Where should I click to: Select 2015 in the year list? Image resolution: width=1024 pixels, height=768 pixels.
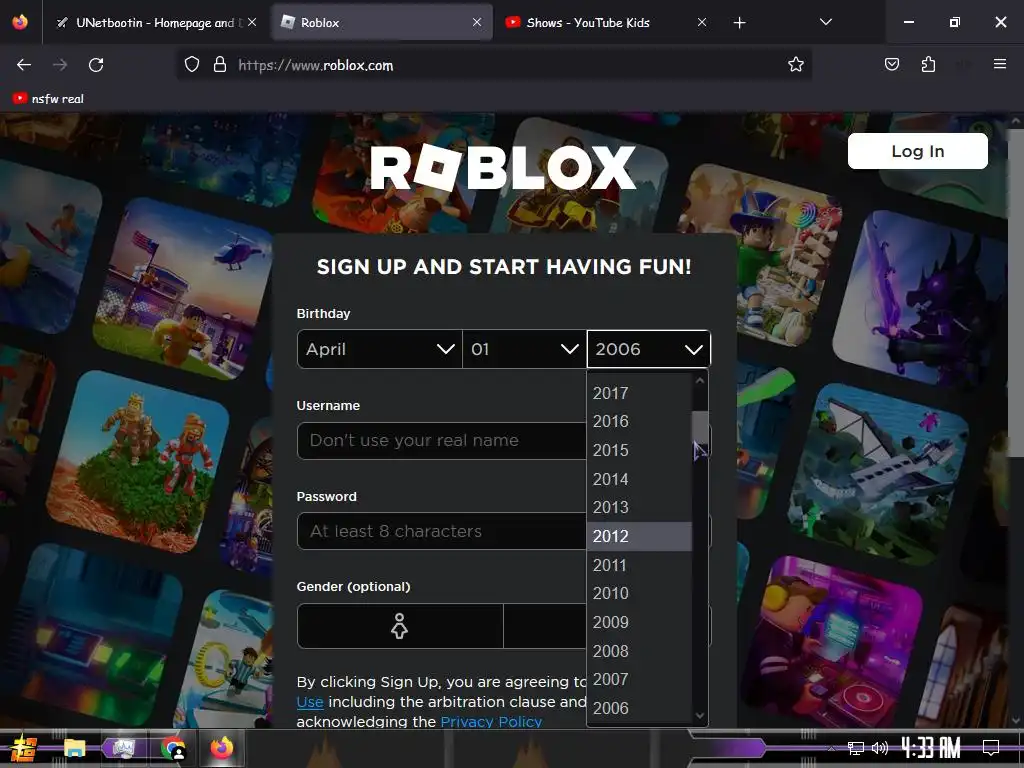click(x=639, y=450)
